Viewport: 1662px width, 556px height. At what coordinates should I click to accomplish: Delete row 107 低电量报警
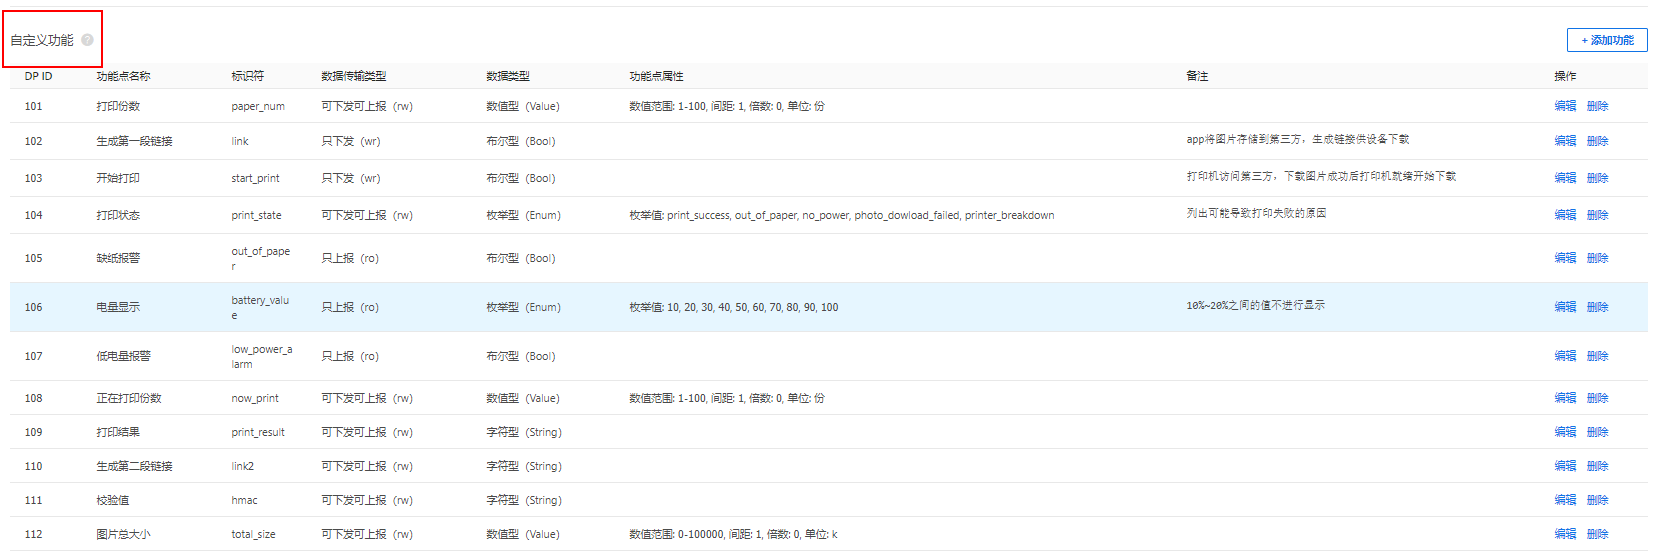click(x=1597, y=356)
